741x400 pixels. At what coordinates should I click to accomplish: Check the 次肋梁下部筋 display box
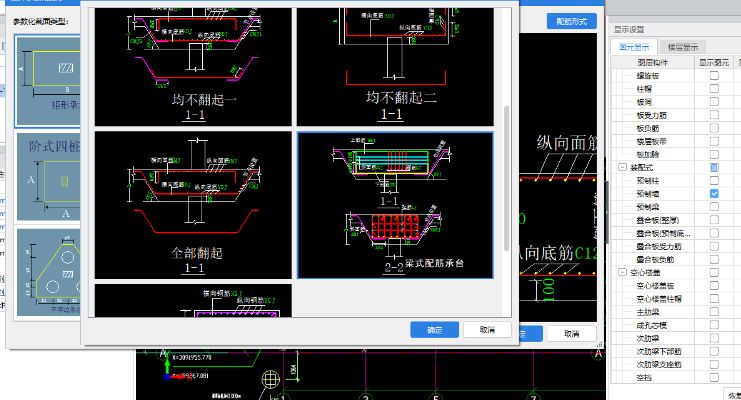click(714, 351)
